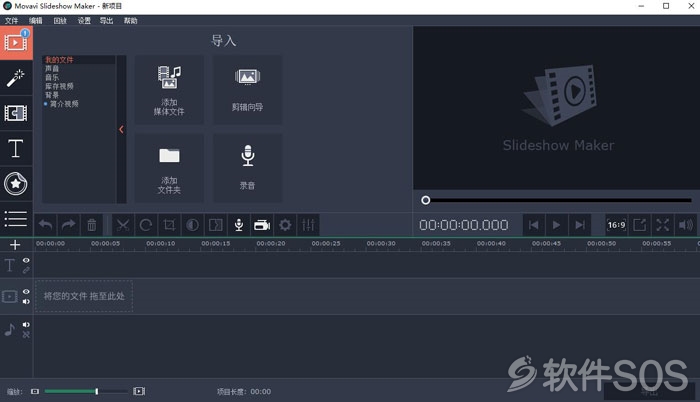Click the title track T icon
The height and width of the screenshot is (402, 700).
point(10,265)
